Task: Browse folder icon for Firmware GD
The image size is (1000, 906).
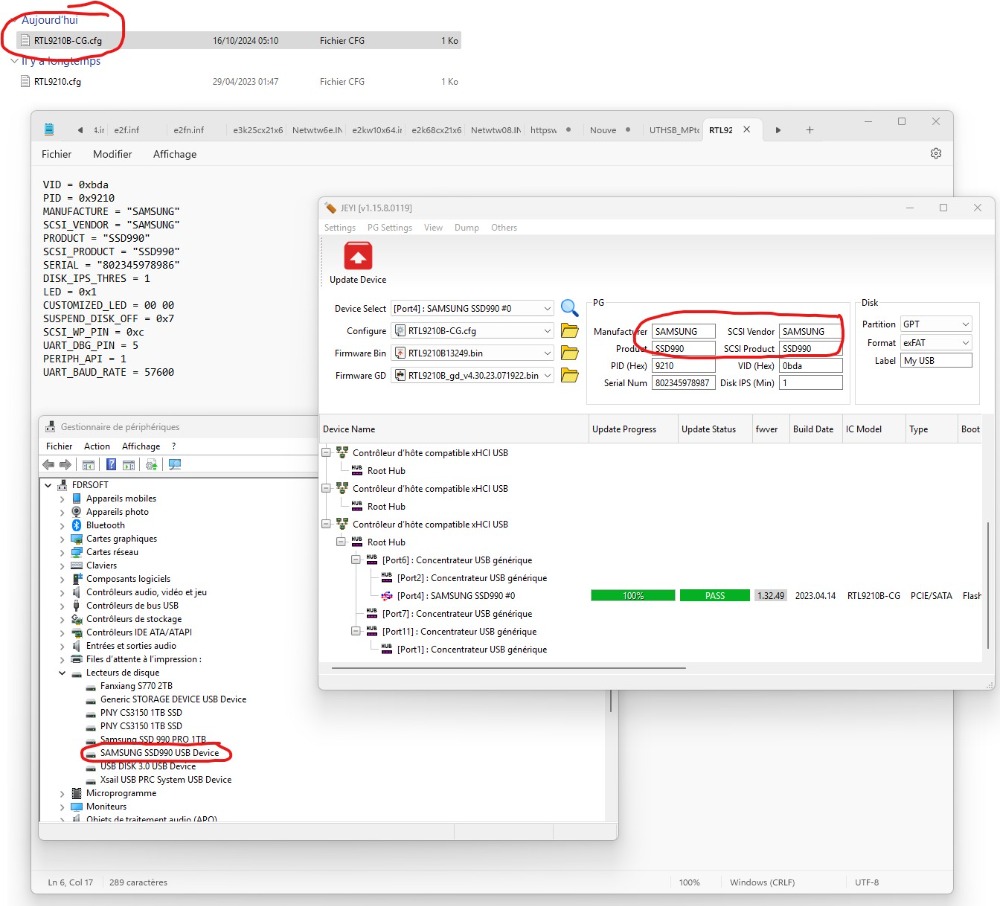Action: coord(569,375)
